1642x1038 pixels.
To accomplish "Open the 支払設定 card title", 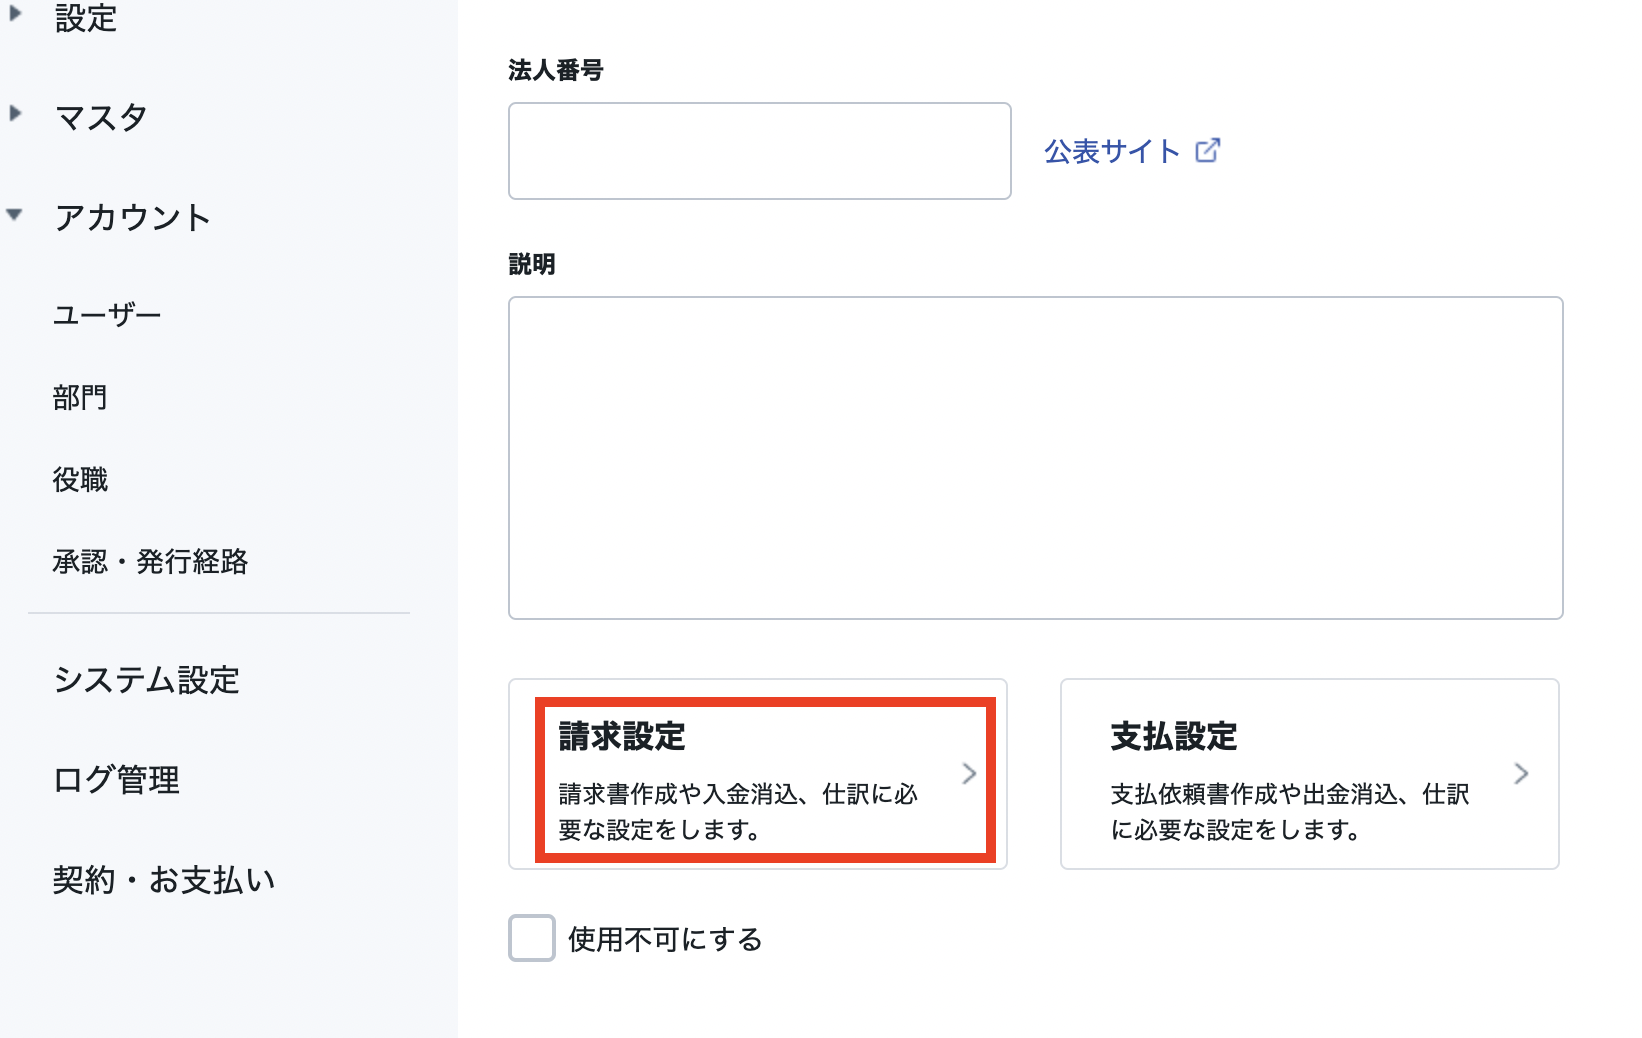I will 1174,736.
